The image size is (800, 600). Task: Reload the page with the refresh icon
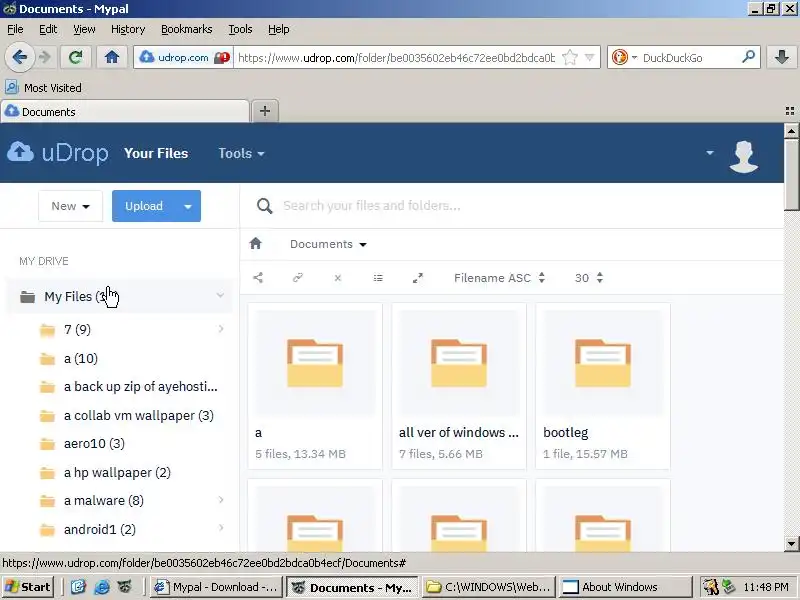76,57
